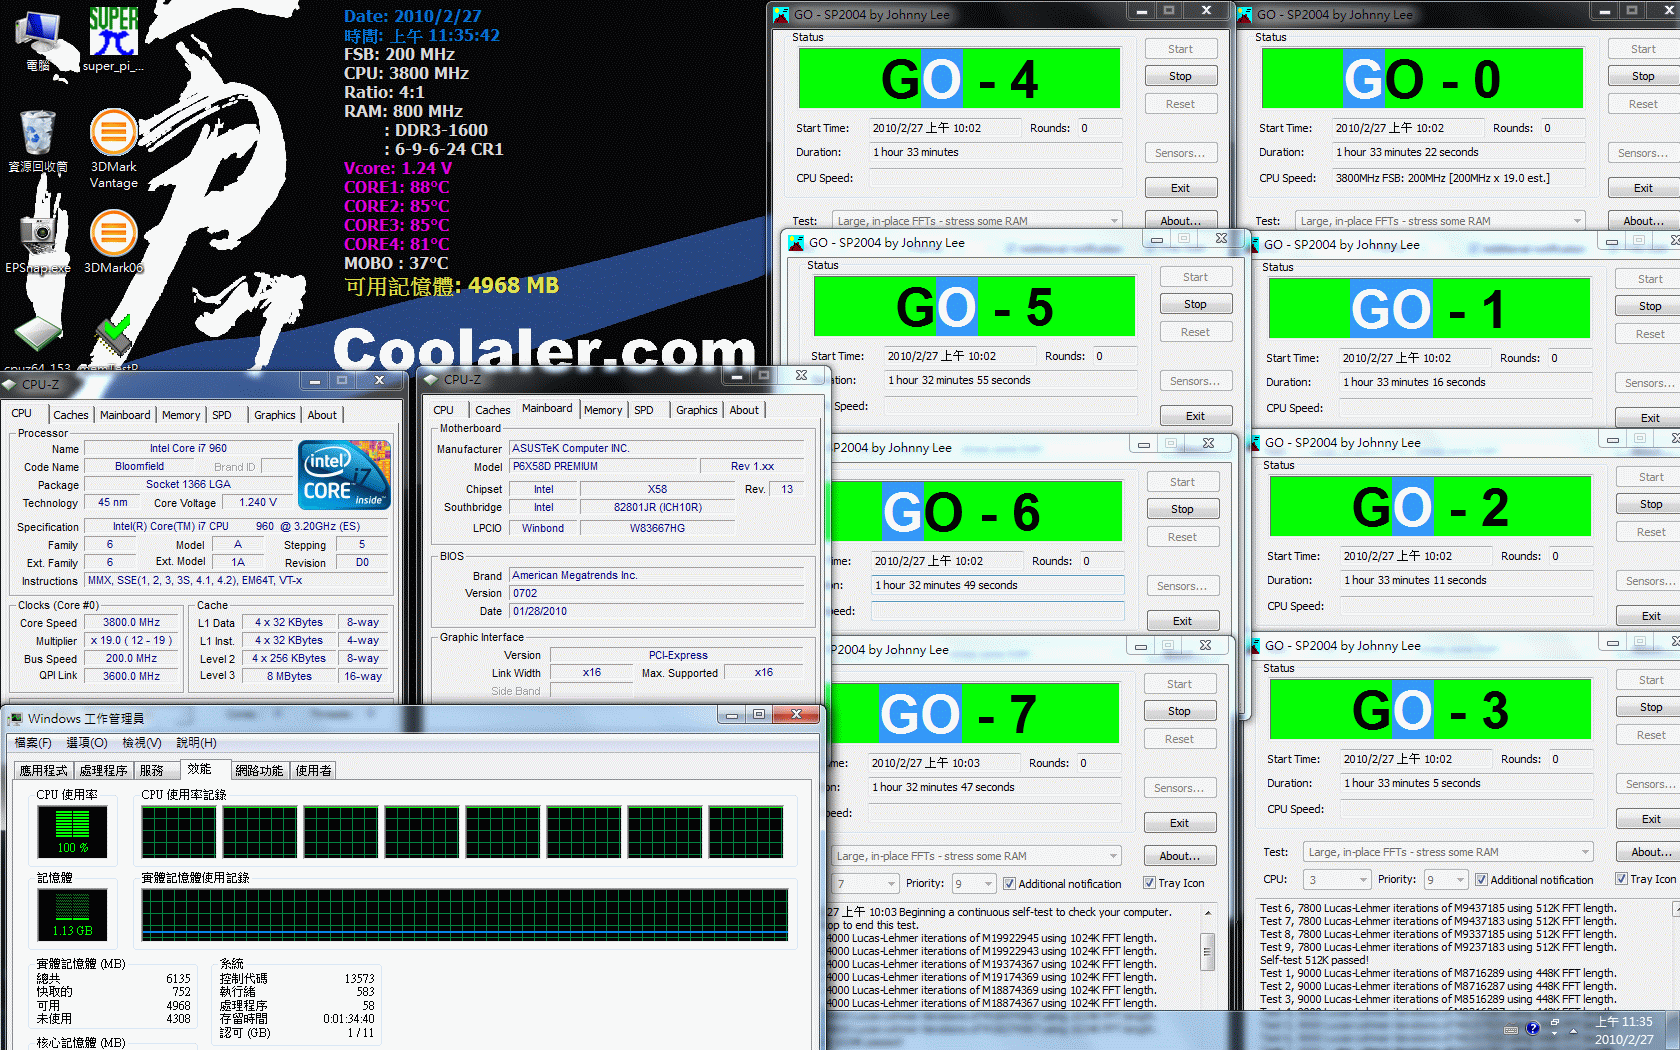Image resolution: width=1680 pixels, height=1050 pixels.
Task: Click the Core Speed value 3800.0 MHz
Action: 131,622
